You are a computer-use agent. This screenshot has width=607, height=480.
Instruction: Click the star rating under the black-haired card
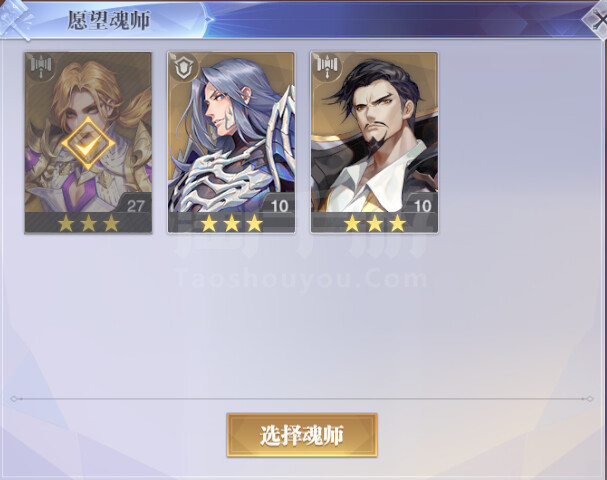[375, 223]
